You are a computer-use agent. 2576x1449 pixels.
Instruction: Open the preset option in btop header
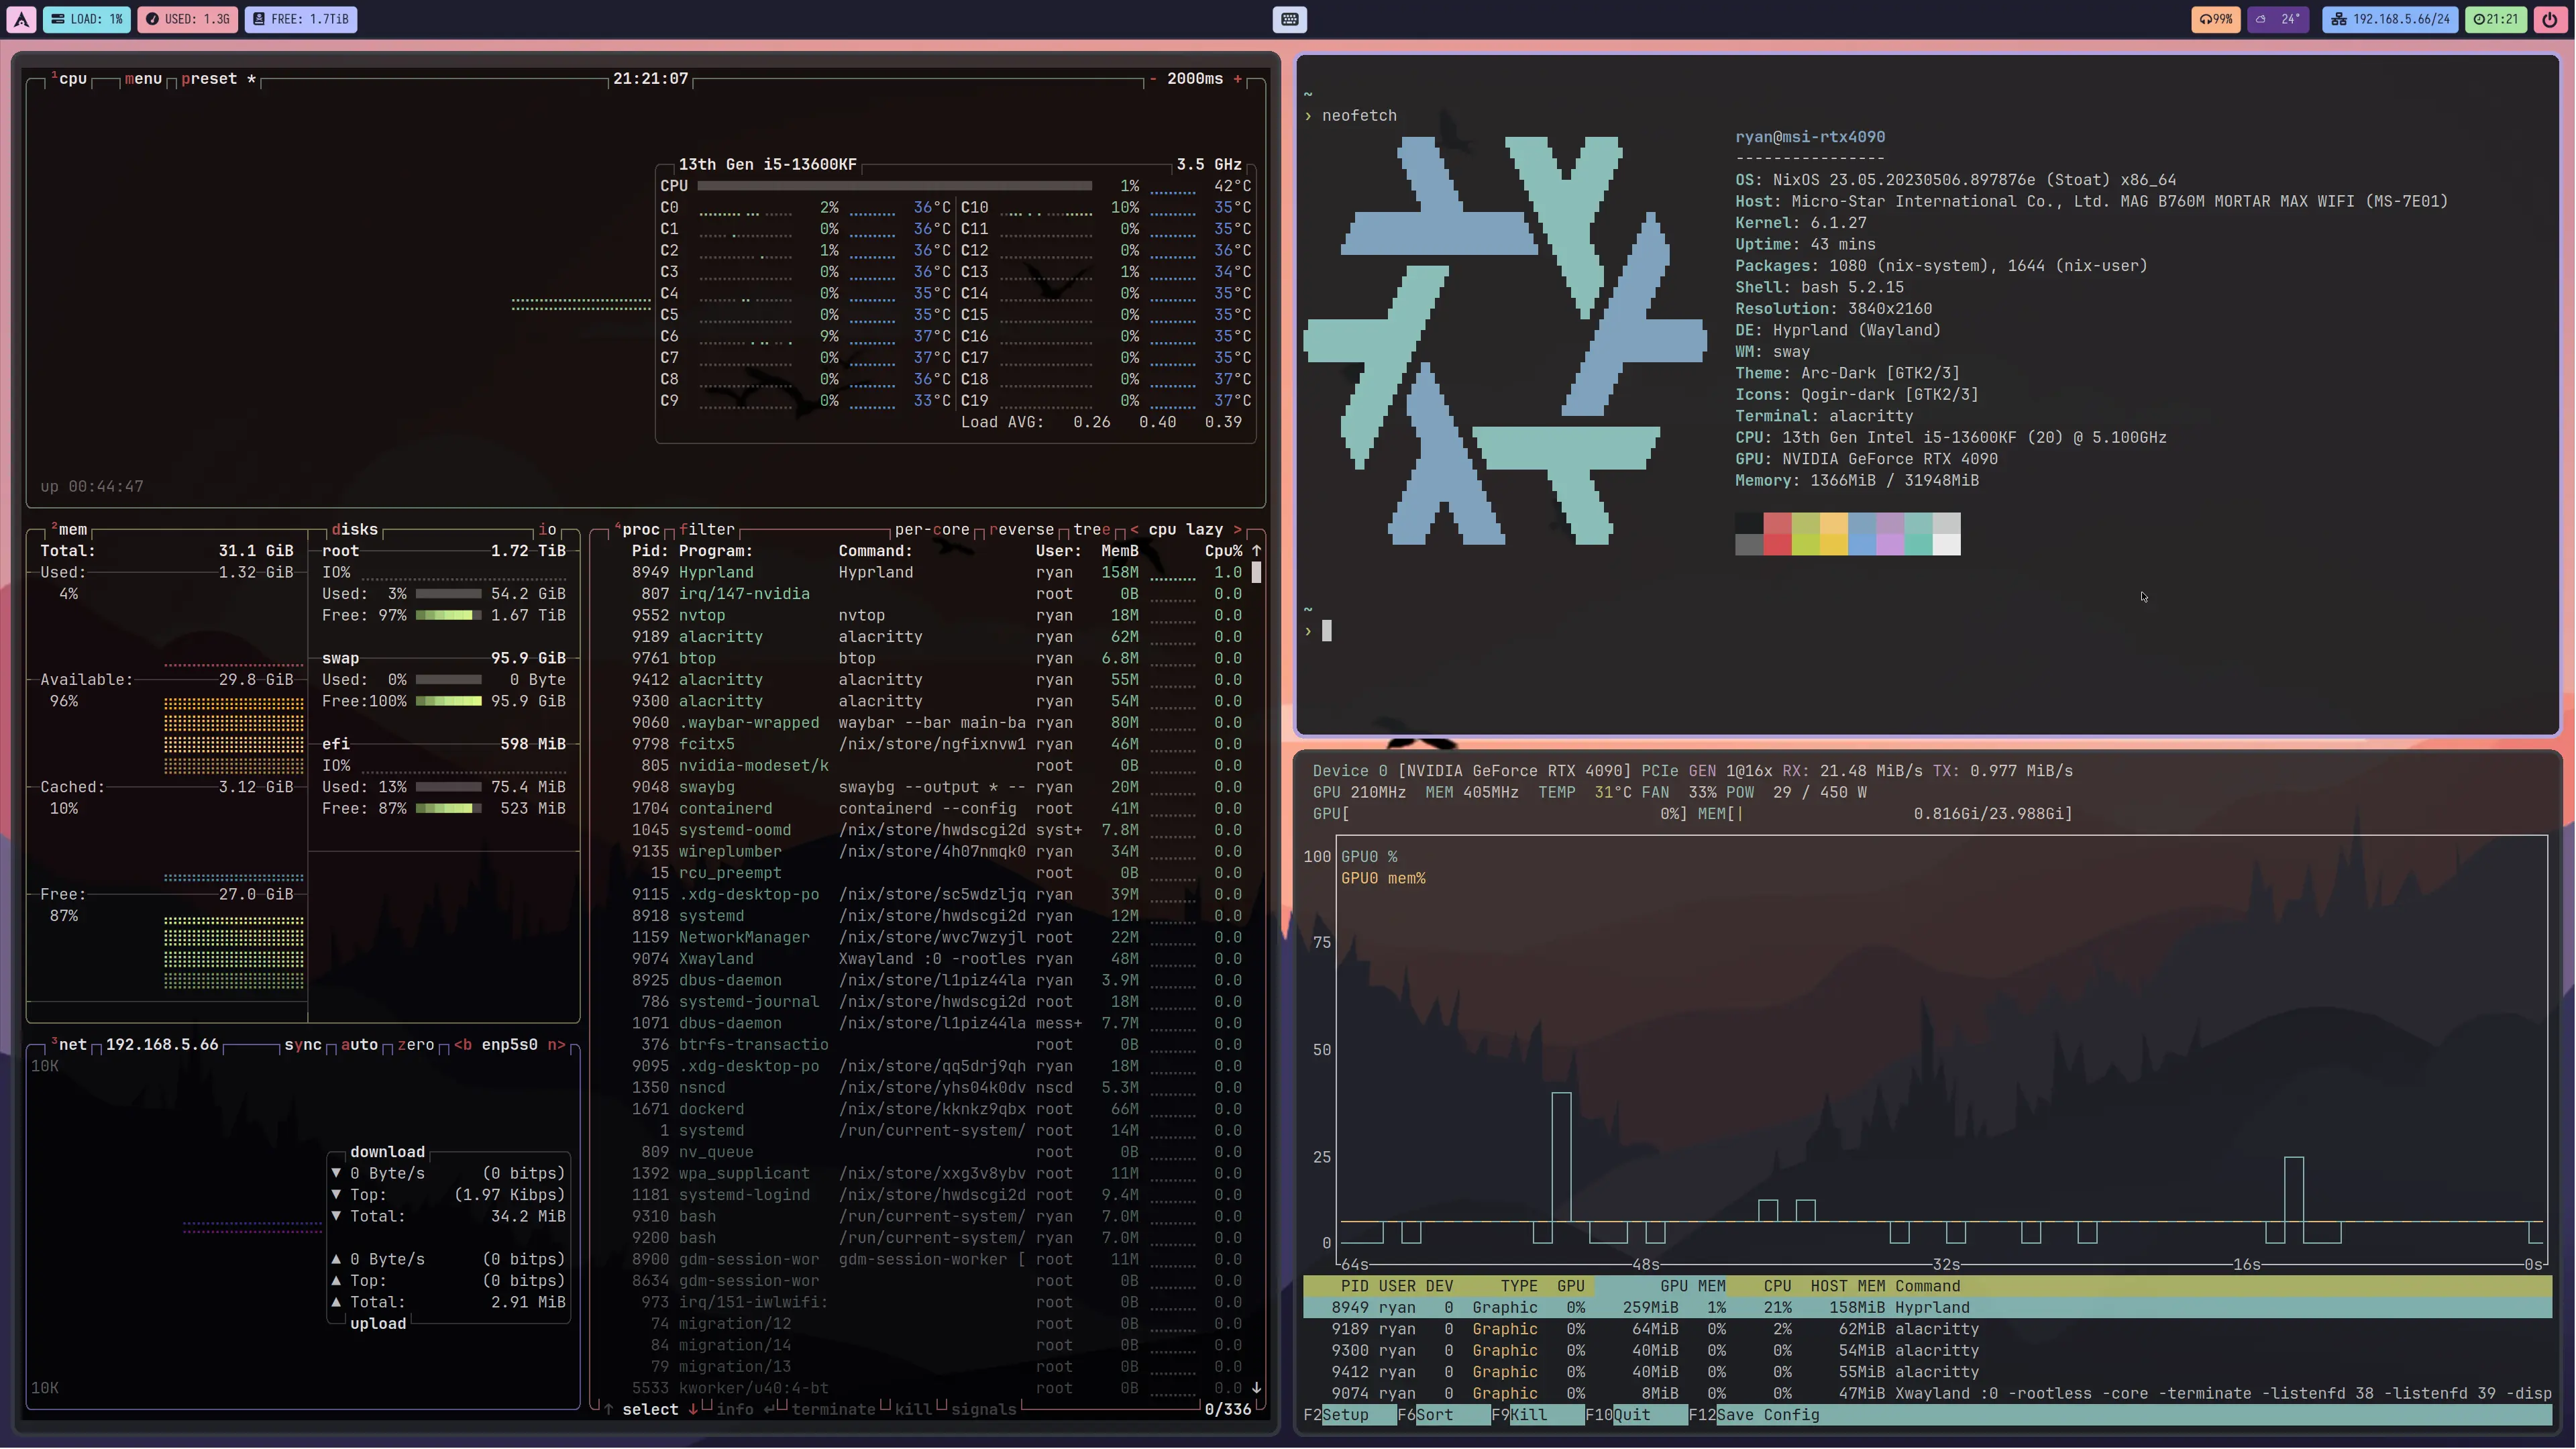209,79
